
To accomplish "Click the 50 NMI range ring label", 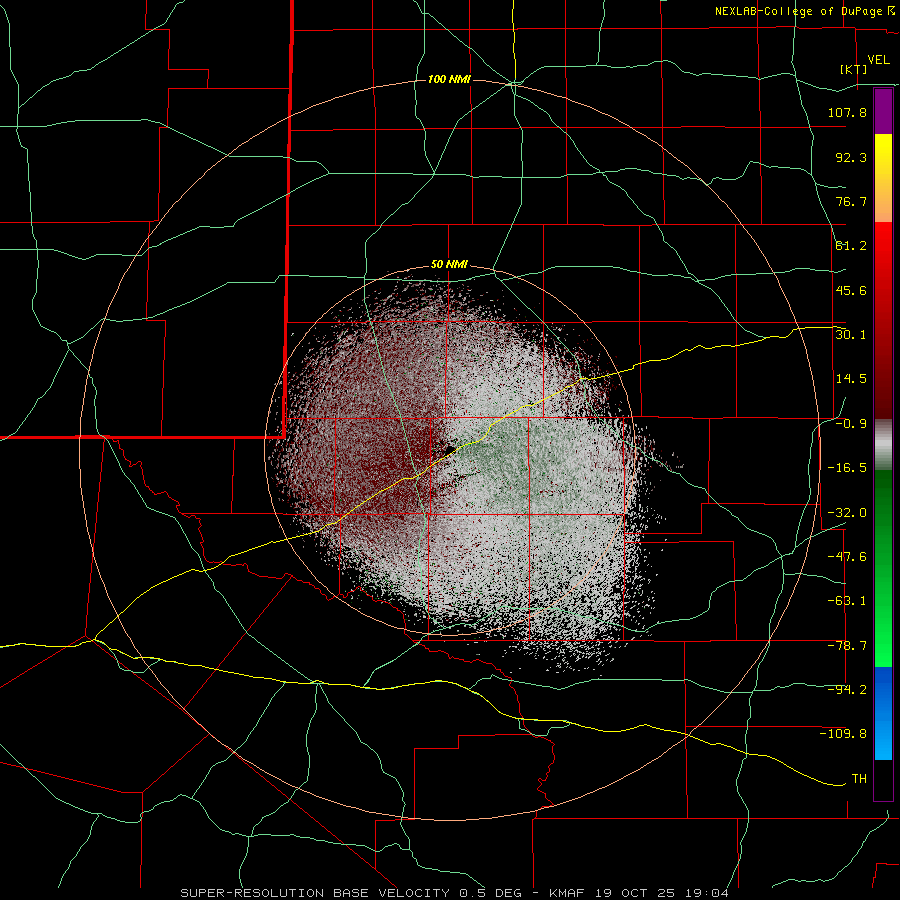I will click(449, 265).
